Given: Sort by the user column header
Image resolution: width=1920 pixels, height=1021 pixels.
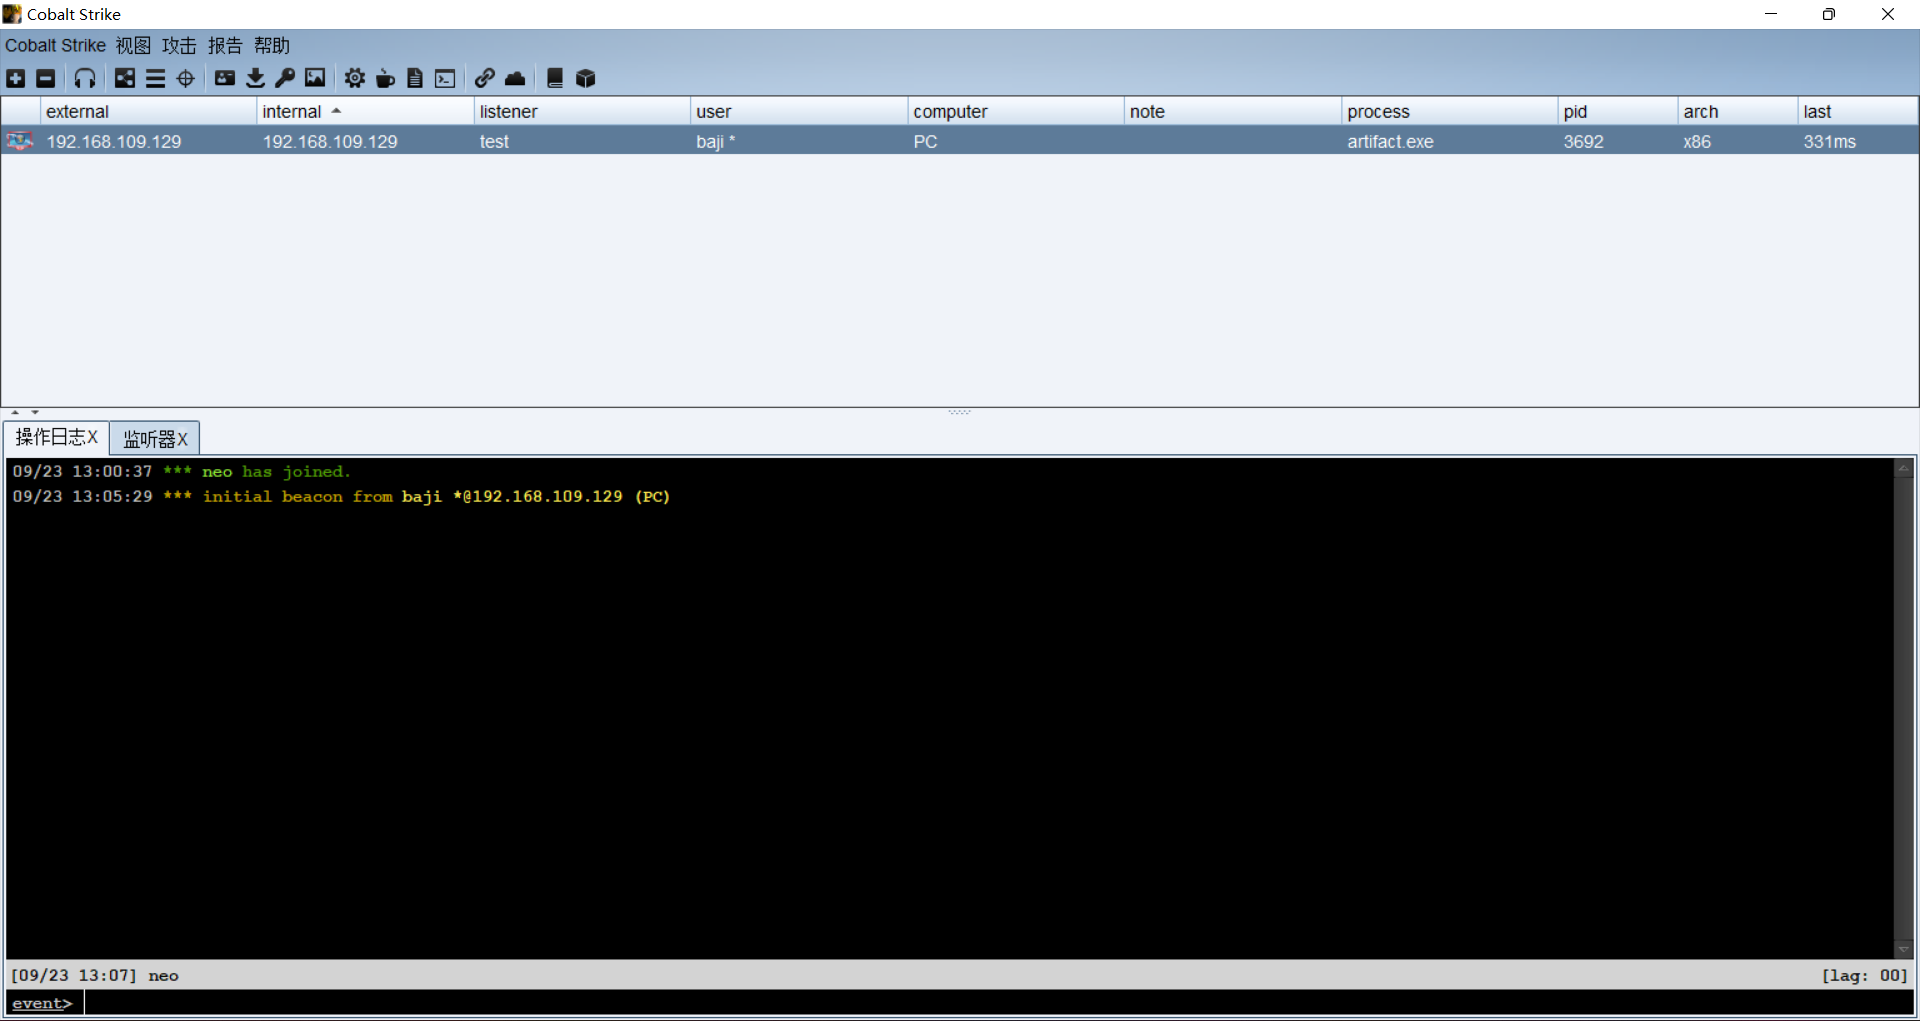Looking at the screenshot, I should coord(799,111).
